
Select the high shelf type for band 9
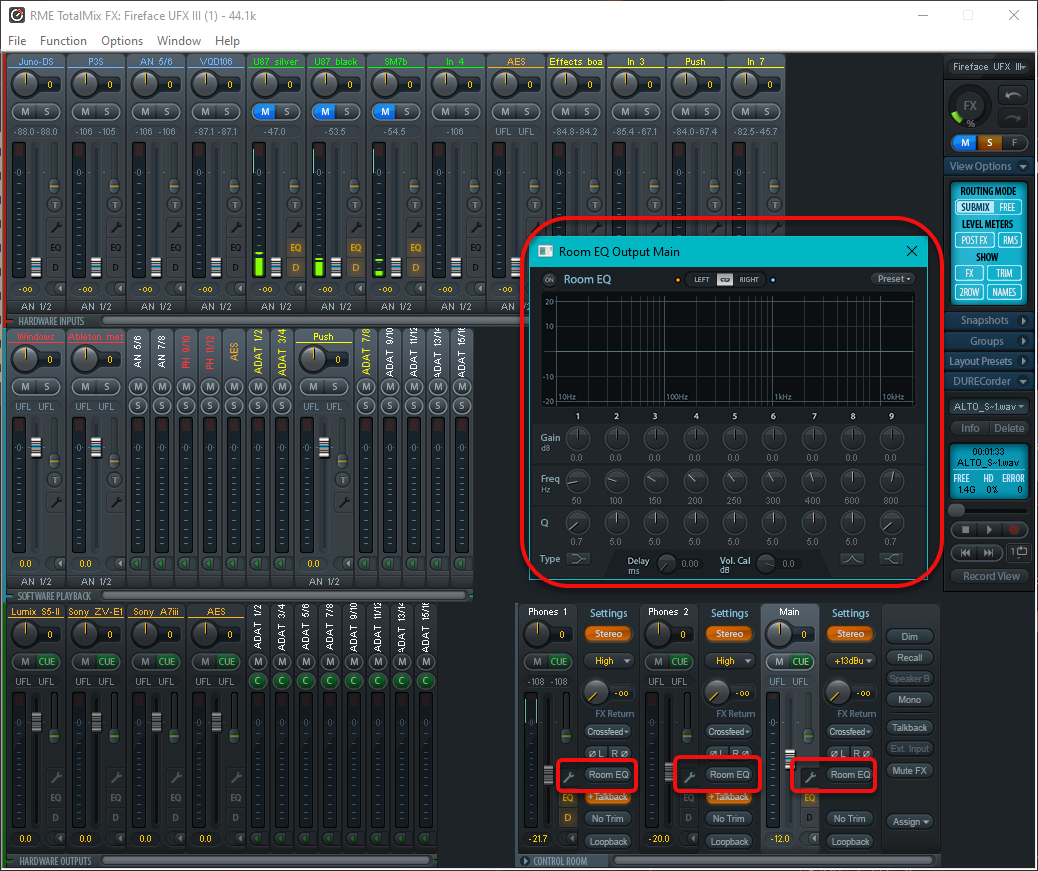click(891, 560)
